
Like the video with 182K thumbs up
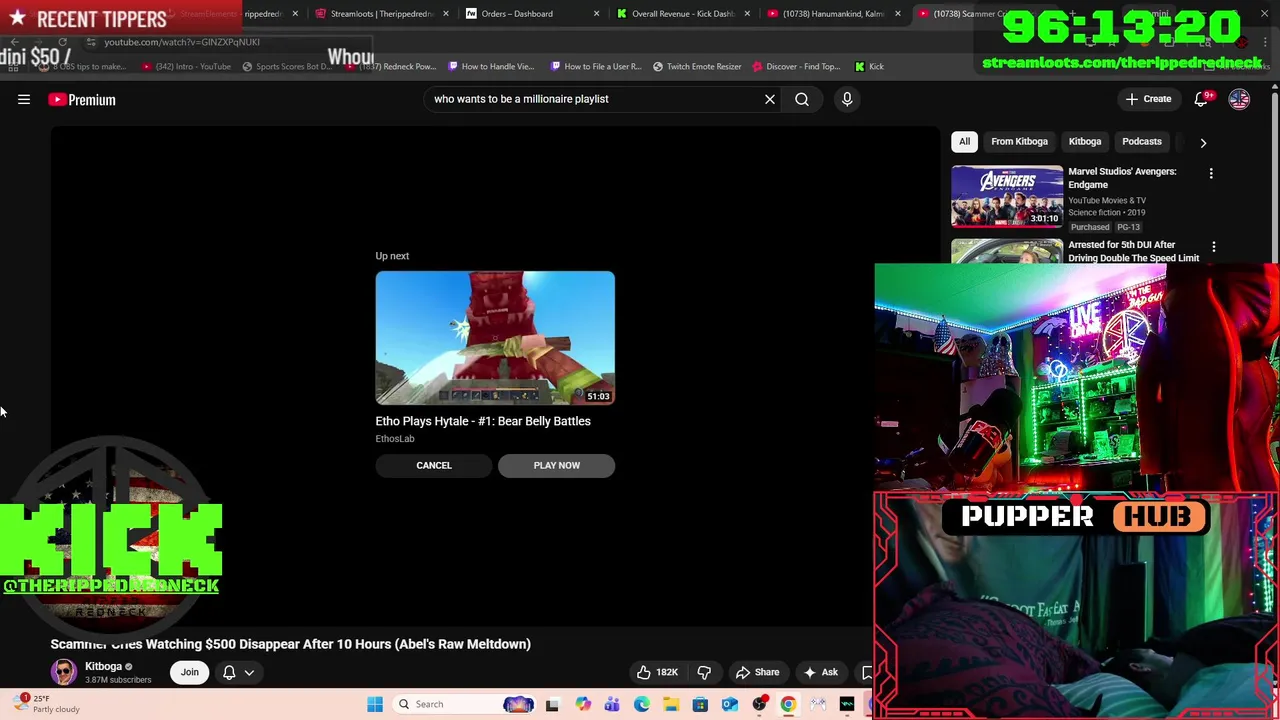tap(656, 672)
